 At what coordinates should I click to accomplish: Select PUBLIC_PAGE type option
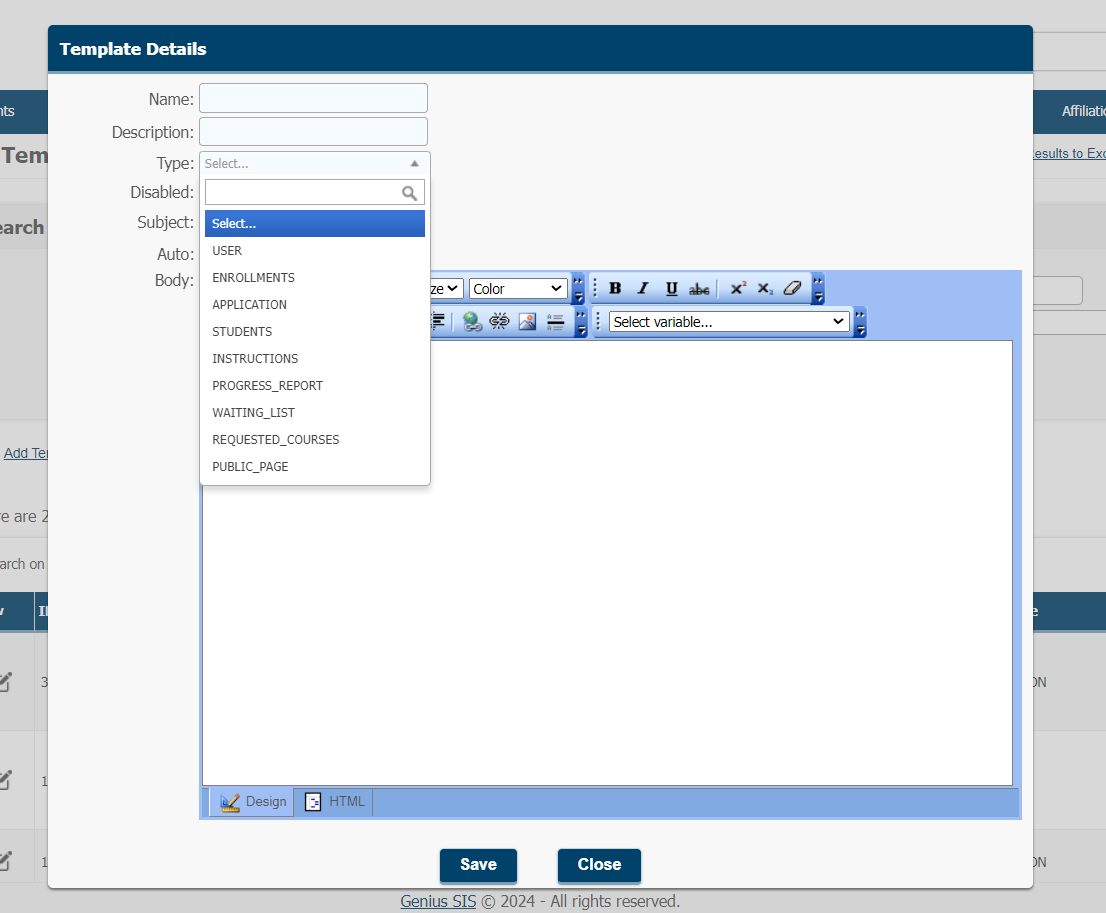(315, 466)
